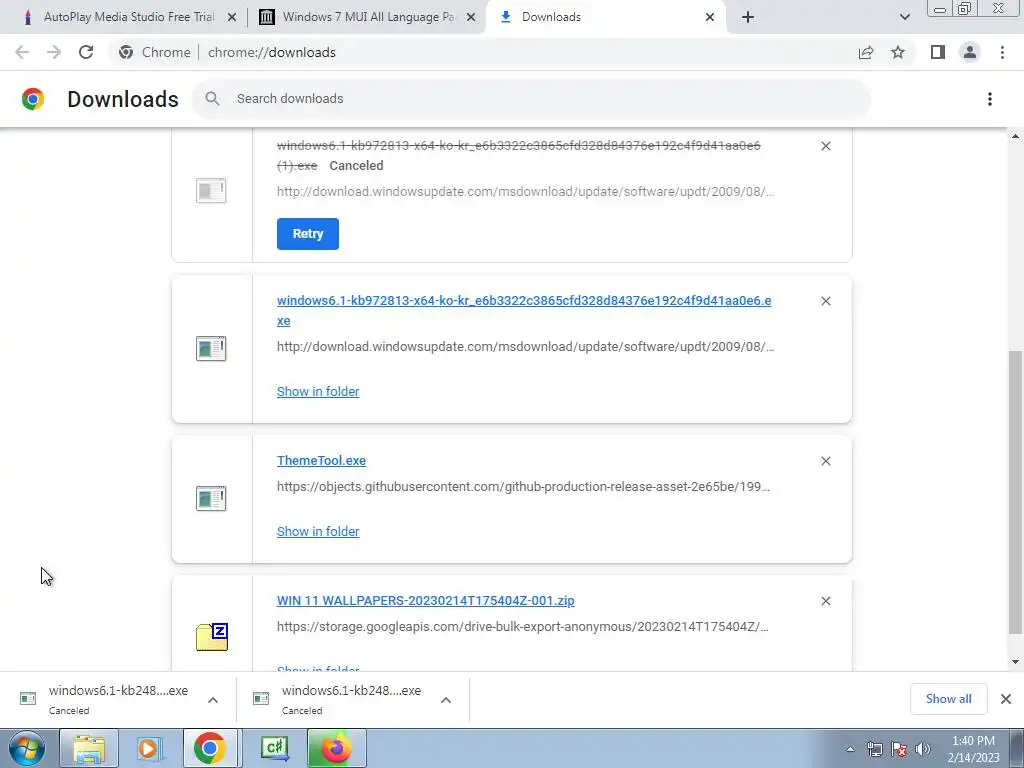Bookmark this page with the star icon

point(898,52)
